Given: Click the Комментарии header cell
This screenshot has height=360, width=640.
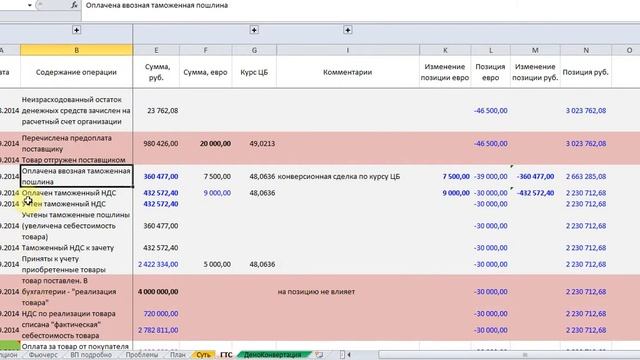Looking at the screenshot, I should click(x=348, y=72).
